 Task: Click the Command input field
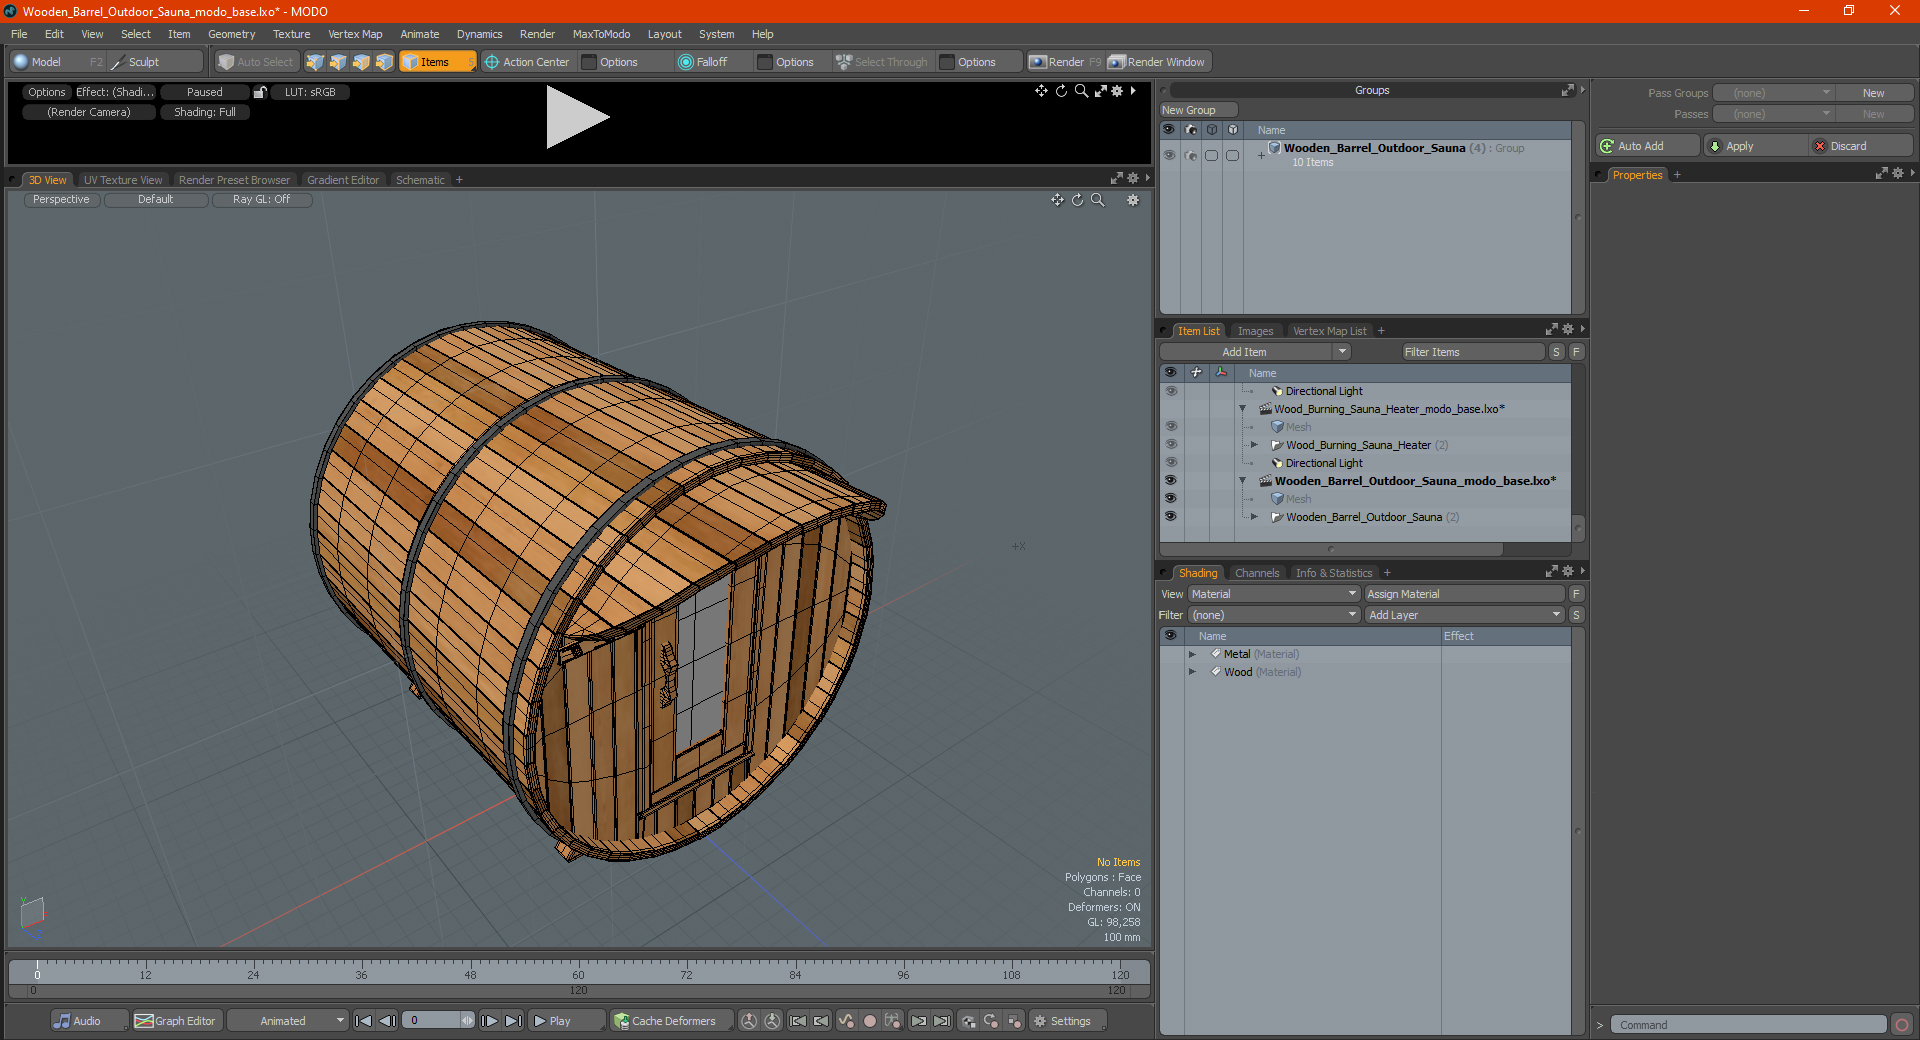pos(1747,1025)
